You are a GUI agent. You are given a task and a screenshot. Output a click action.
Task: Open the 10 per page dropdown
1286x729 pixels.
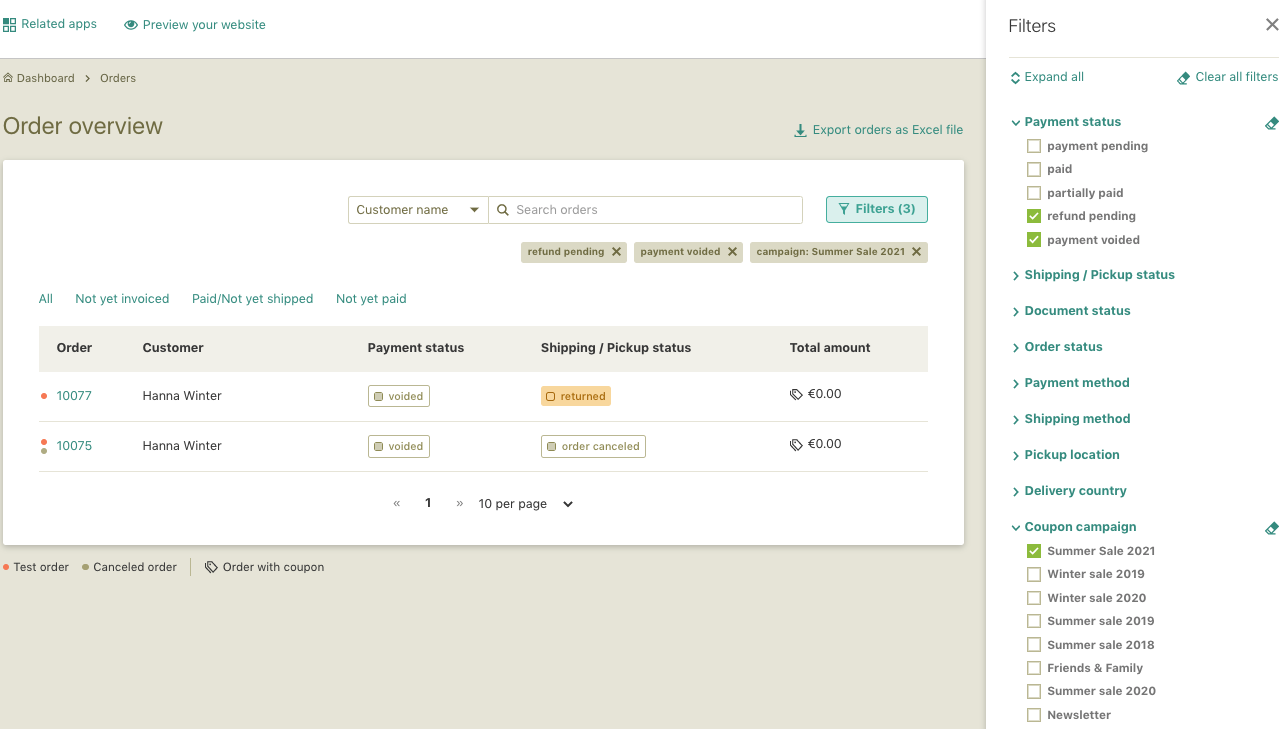coord(526,504)
